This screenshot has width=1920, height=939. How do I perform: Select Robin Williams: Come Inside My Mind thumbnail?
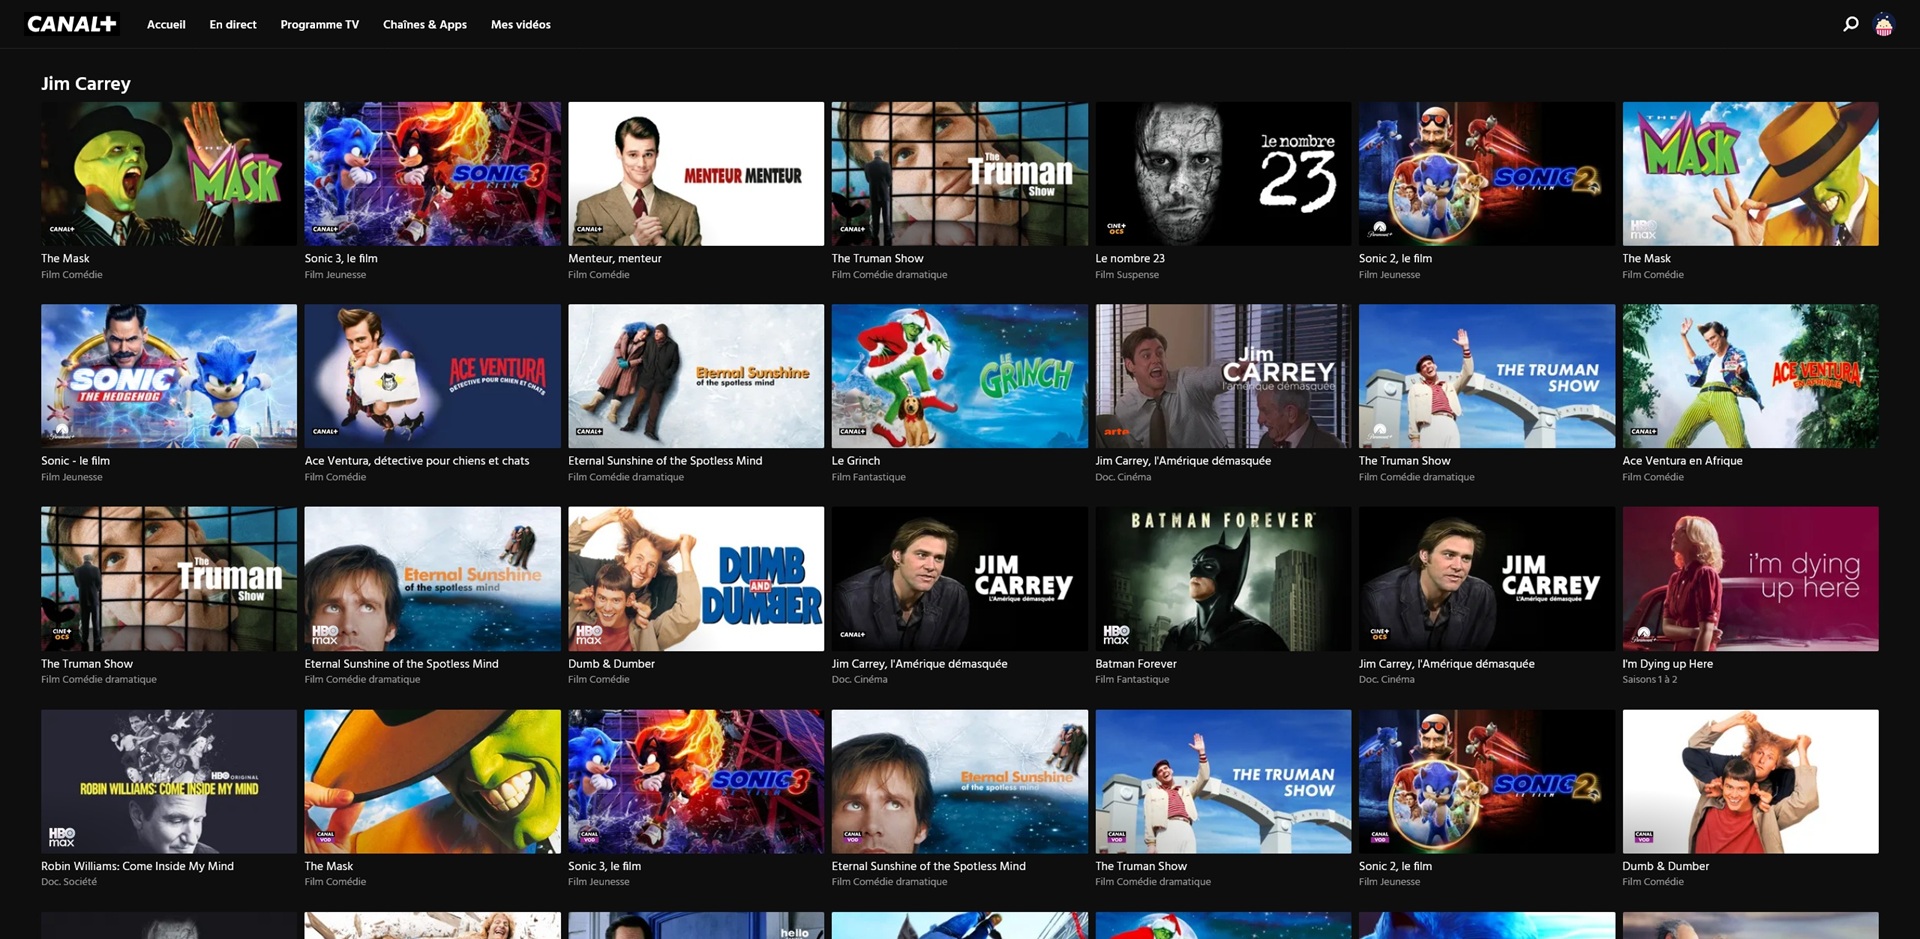click(169, 782)
